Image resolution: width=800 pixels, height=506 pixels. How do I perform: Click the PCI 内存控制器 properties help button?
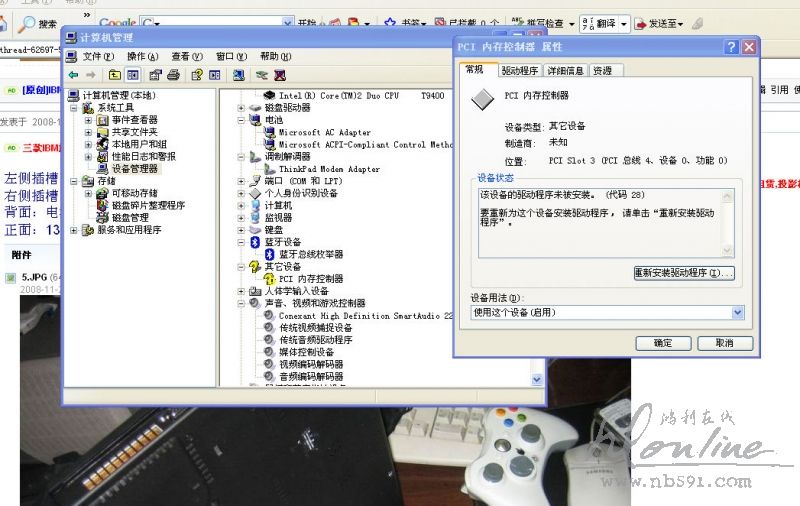click(x=730, y=46)
